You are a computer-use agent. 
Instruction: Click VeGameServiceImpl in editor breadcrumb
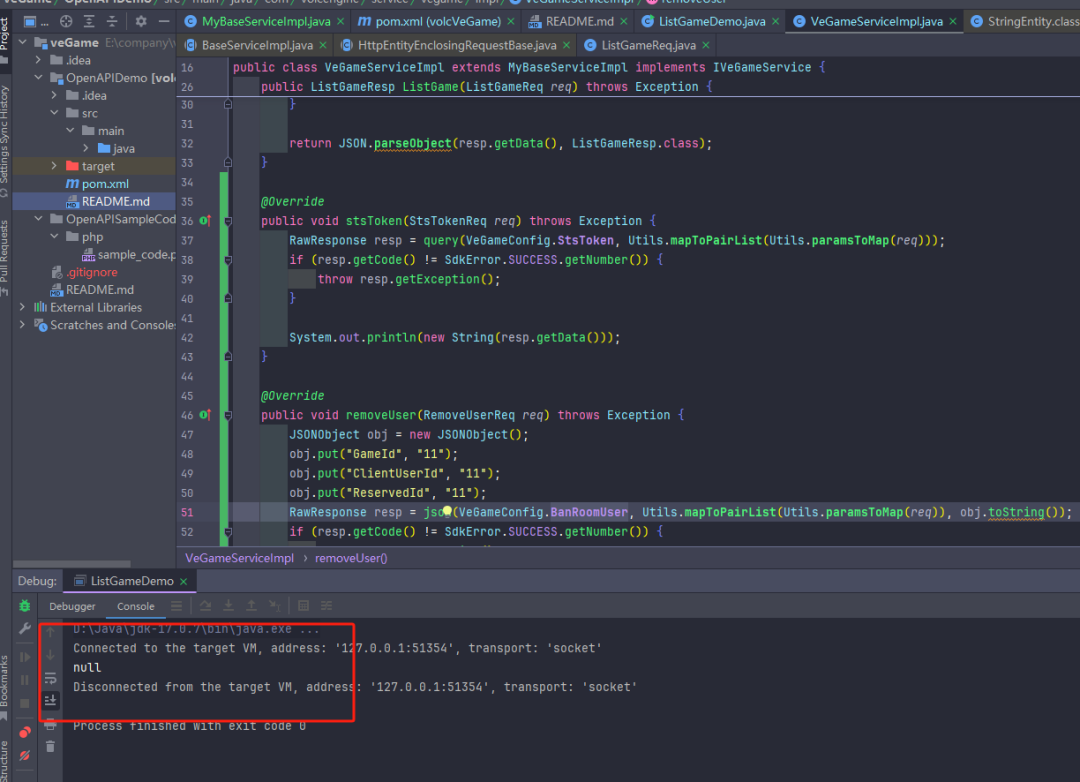click(239, 558)
